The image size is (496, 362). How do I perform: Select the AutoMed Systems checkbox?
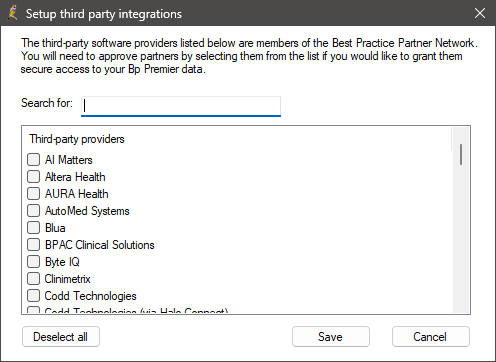click(x=33, y=210)
